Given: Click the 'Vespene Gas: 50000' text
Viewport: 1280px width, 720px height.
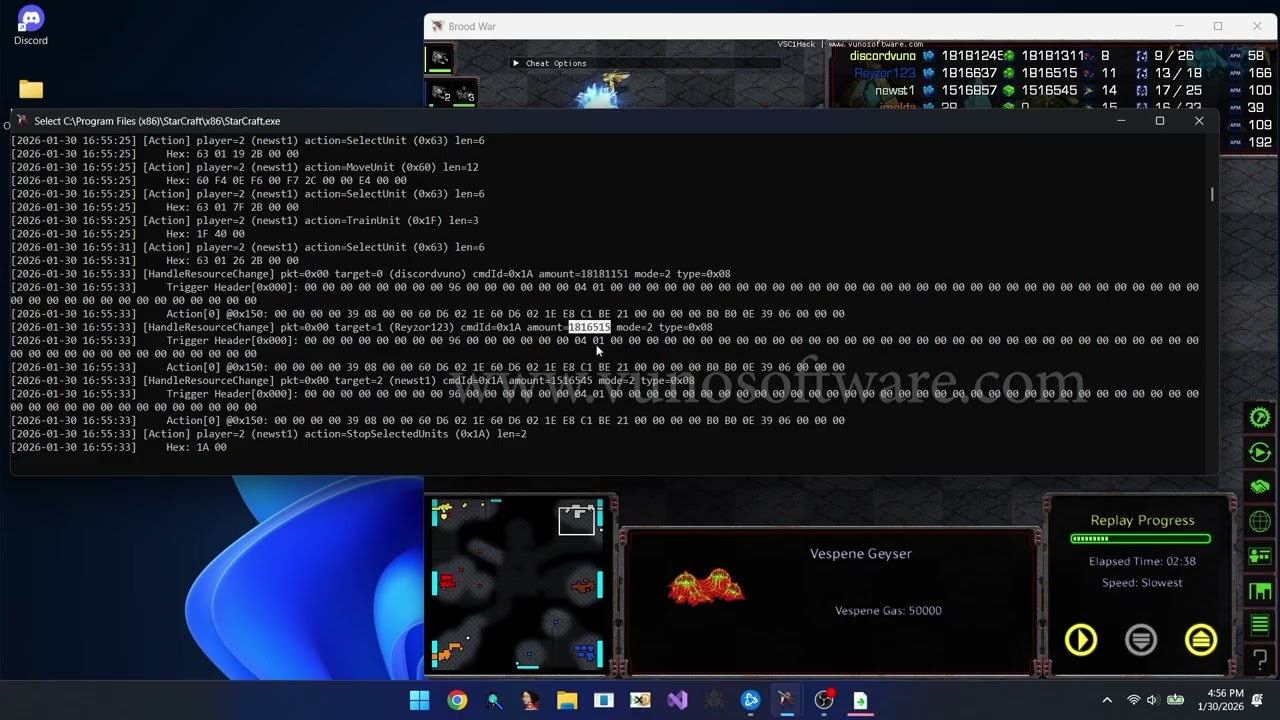Looking at the screenshot, I should tap(888, 610).
